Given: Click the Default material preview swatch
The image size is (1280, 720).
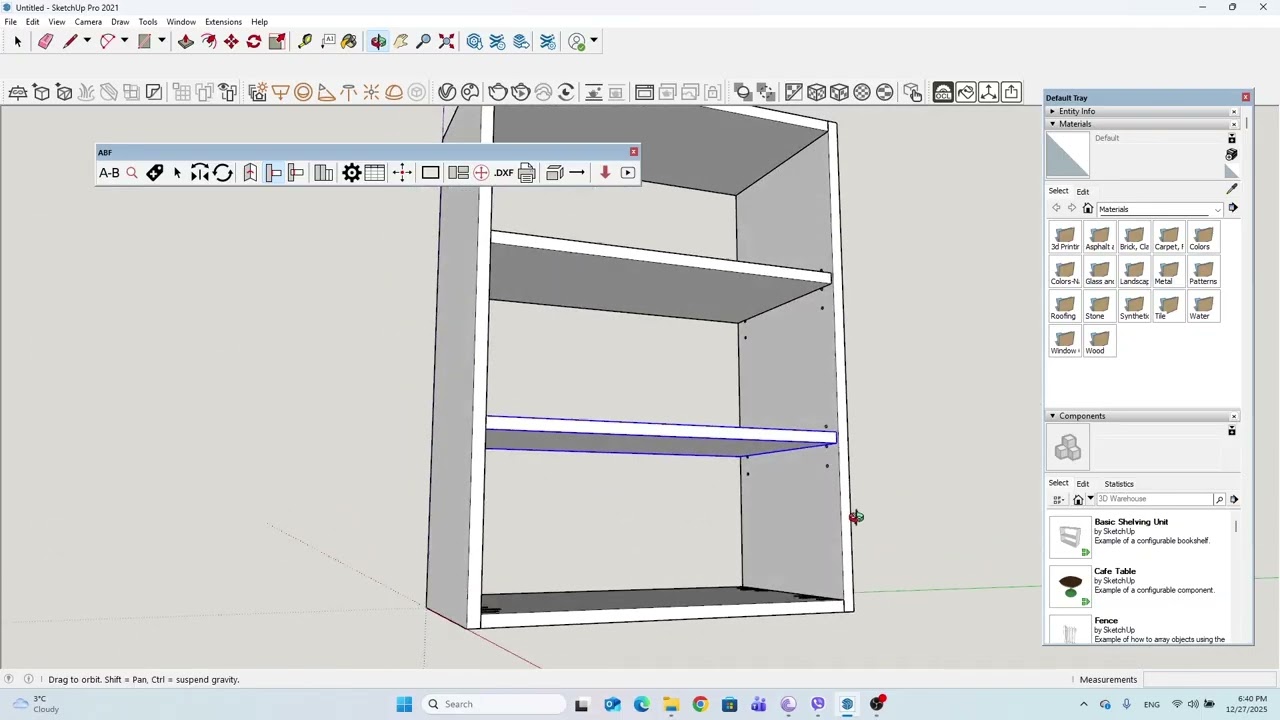Looking at the screenshot, I should tap(1067, 156).
